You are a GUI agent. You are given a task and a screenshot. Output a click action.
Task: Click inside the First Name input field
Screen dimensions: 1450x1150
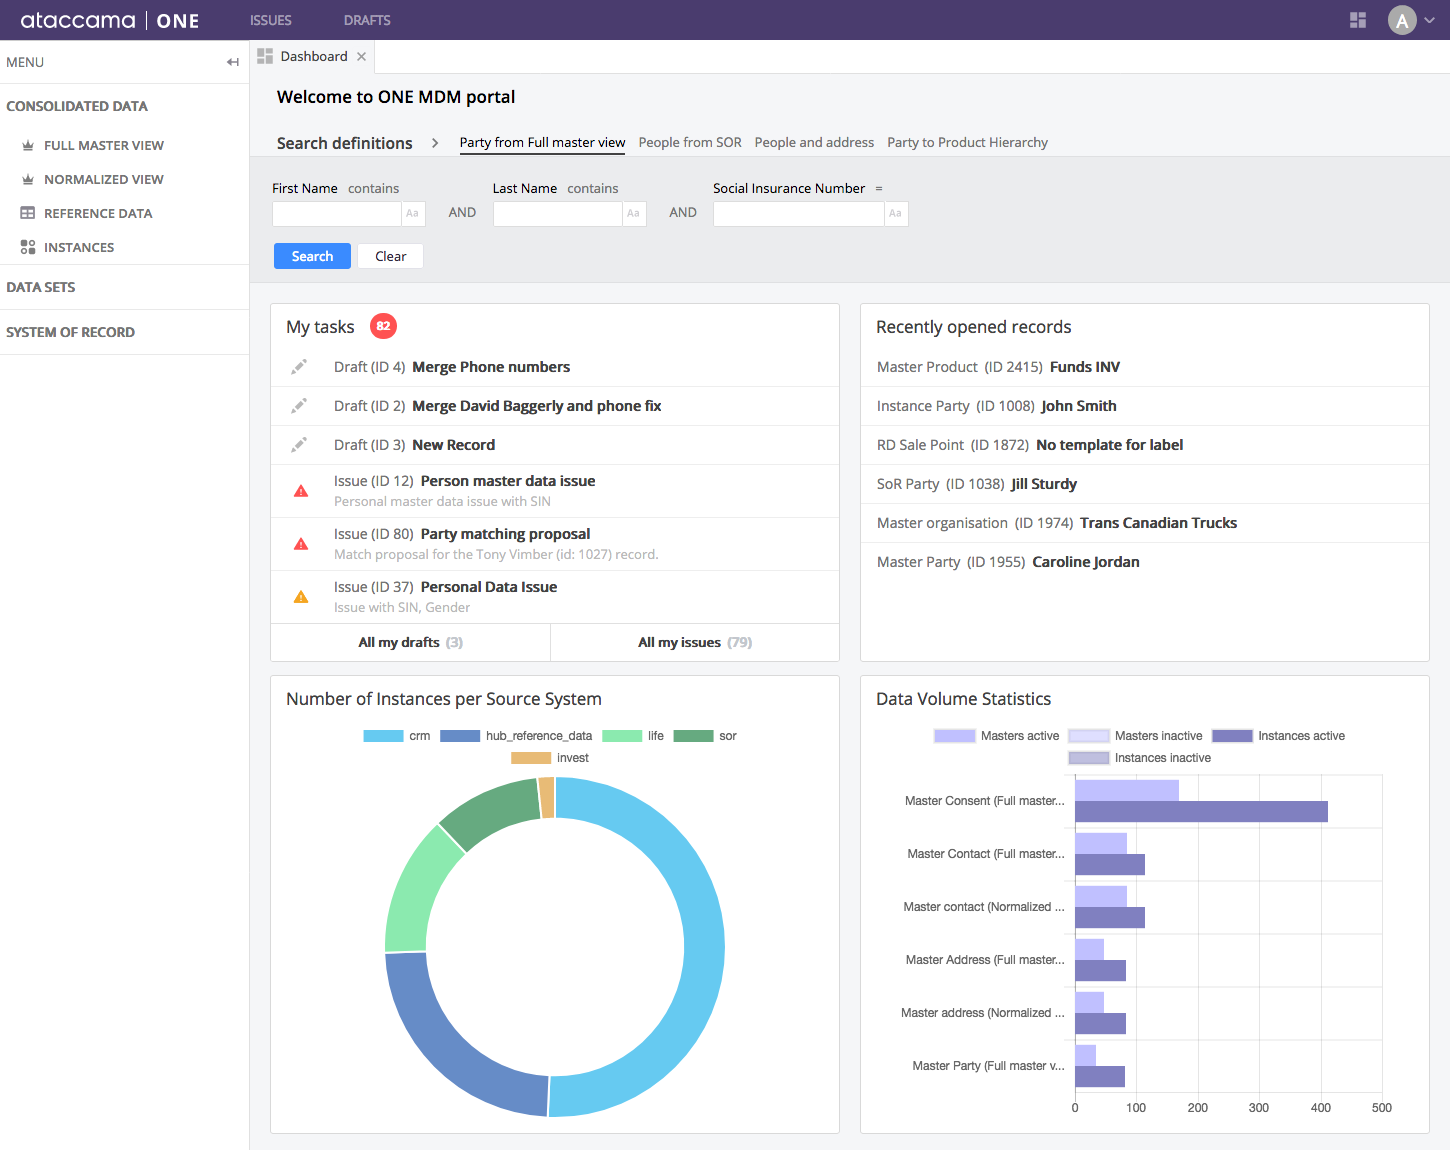336,213
